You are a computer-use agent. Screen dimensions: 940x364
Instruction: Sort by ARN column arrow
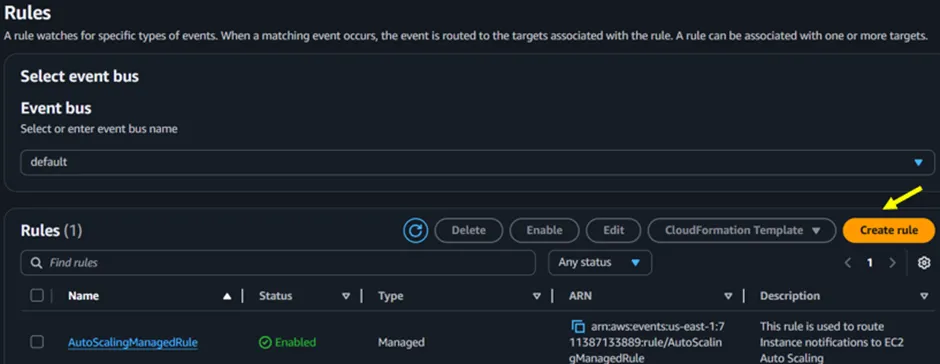tap(728, 296)
